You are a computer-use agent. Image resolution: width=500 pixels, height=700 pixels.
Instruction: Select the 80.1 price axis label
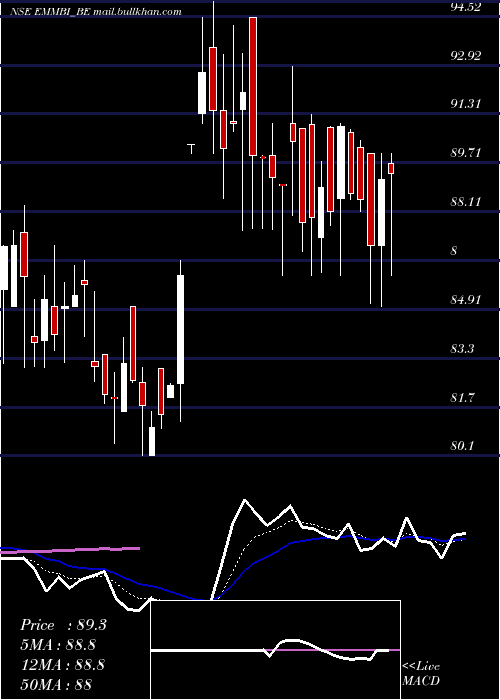[x=462, y=446]
